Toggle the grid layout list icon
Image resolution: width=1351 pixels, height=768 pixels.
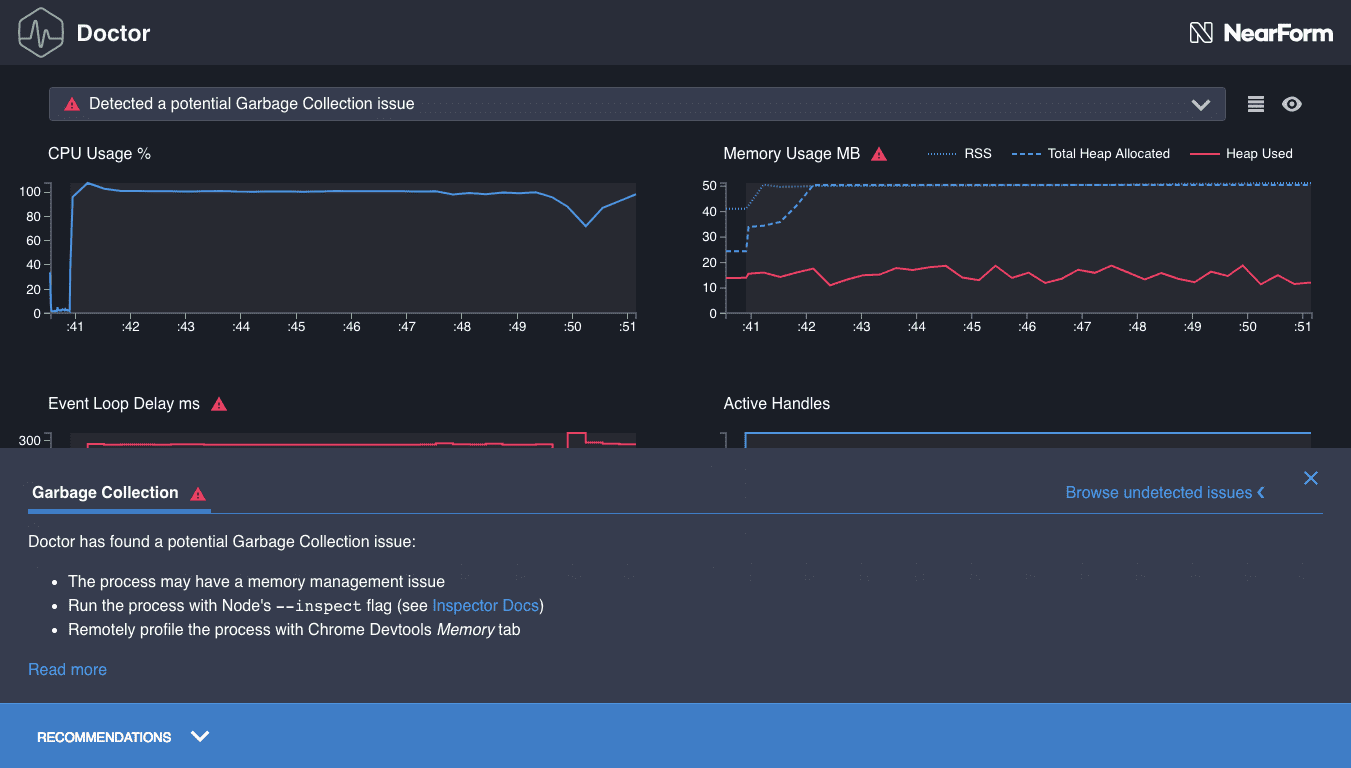tap(1256, 104)
